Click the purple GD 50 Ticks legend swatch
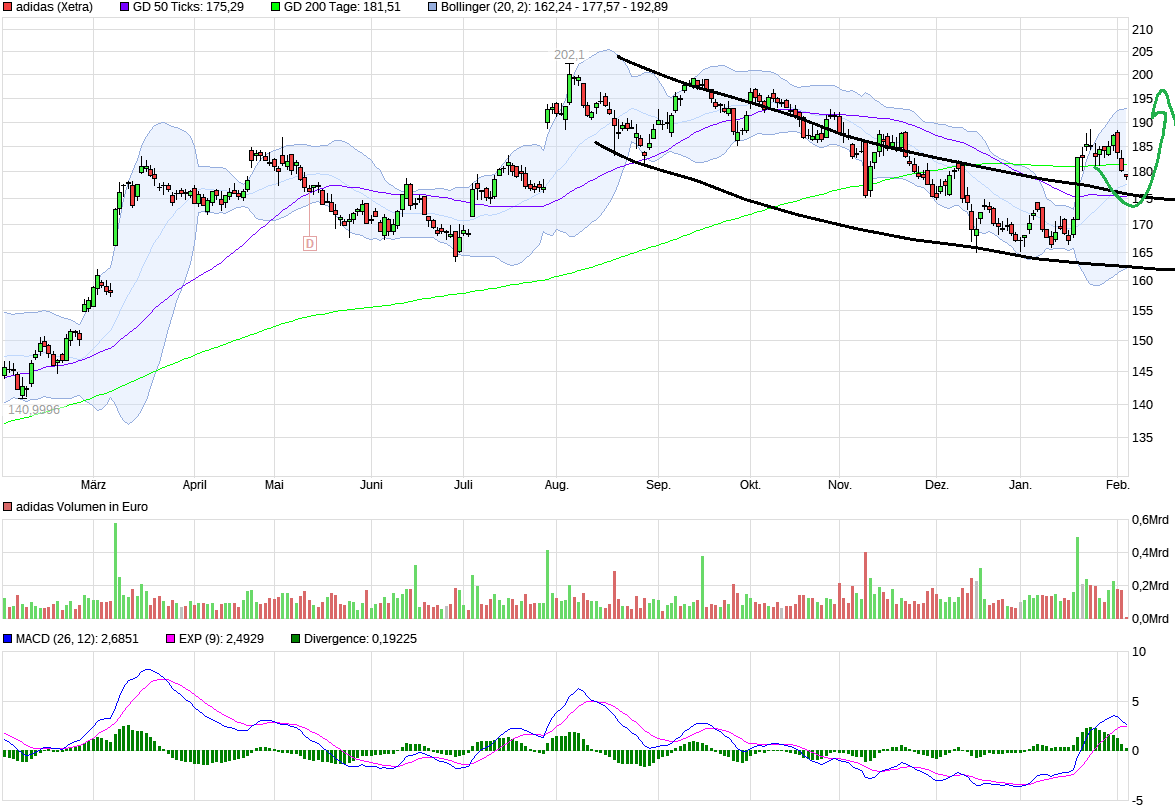Image resolution: width=1175 pixels, height=812 pixels. [x=124, y=7]
